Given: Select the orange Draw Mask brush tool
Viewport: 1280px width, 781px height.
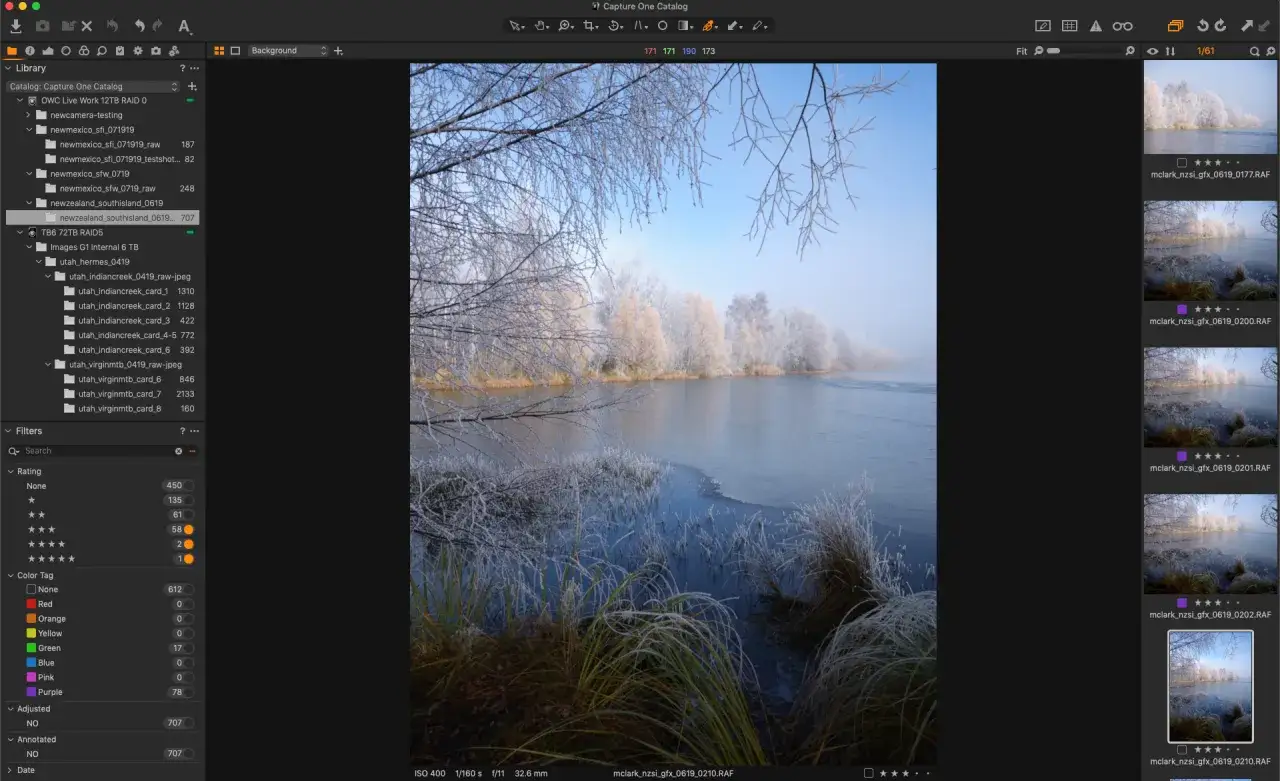Looking at the screenshot, I should [x=709, y=25].
